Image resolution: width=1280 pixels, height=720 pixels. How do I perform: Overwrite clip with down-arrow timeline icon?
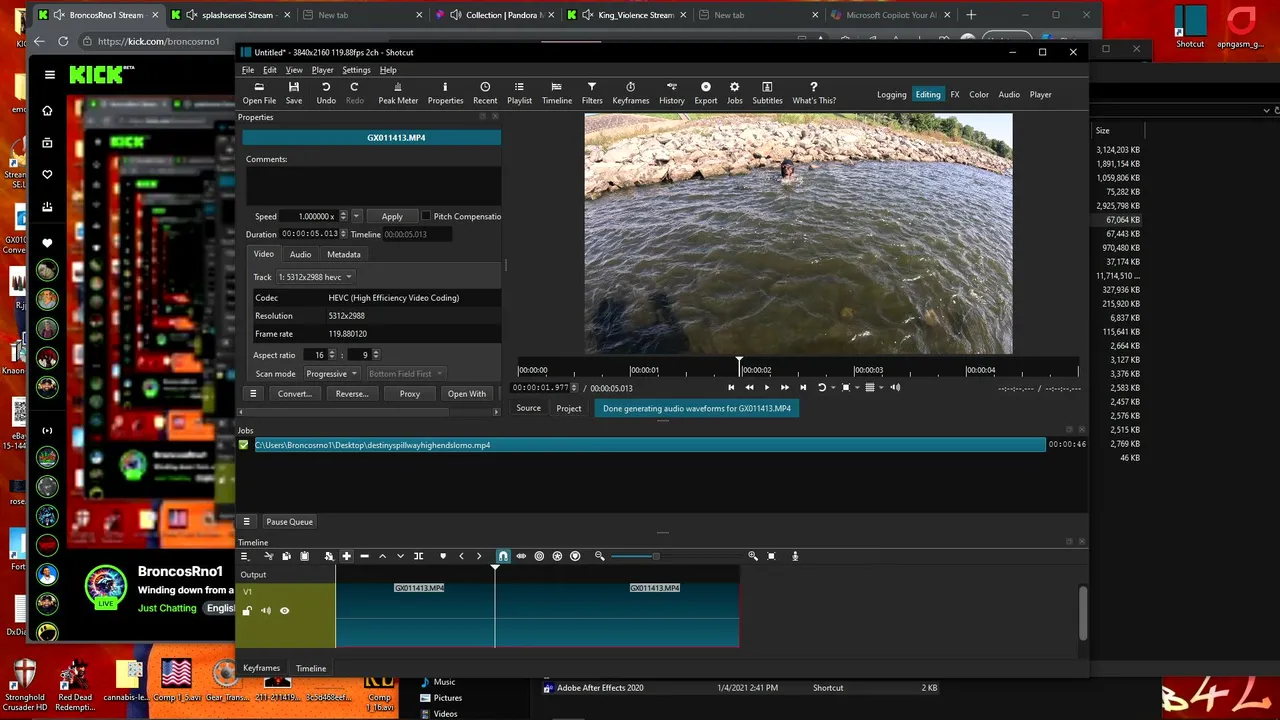(400, 556)
